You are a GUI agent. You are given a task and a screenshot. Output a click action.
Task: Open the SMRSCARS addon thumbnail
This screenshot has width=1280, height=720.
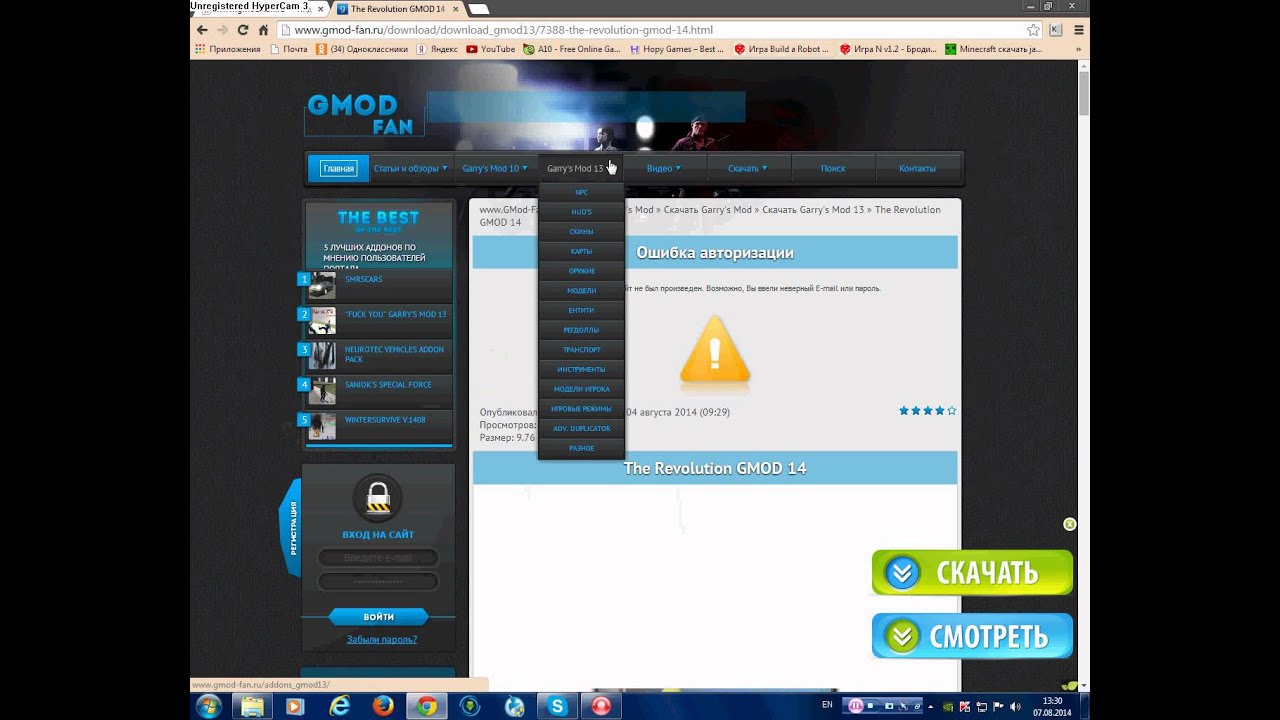coord(322,286)
